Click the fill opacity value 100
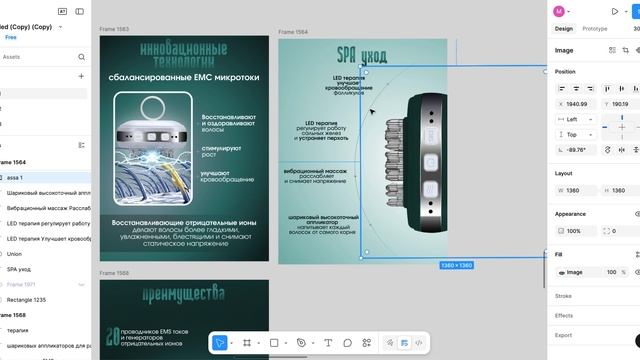Viewport: 640px width, 360px height. coord(611,272)
